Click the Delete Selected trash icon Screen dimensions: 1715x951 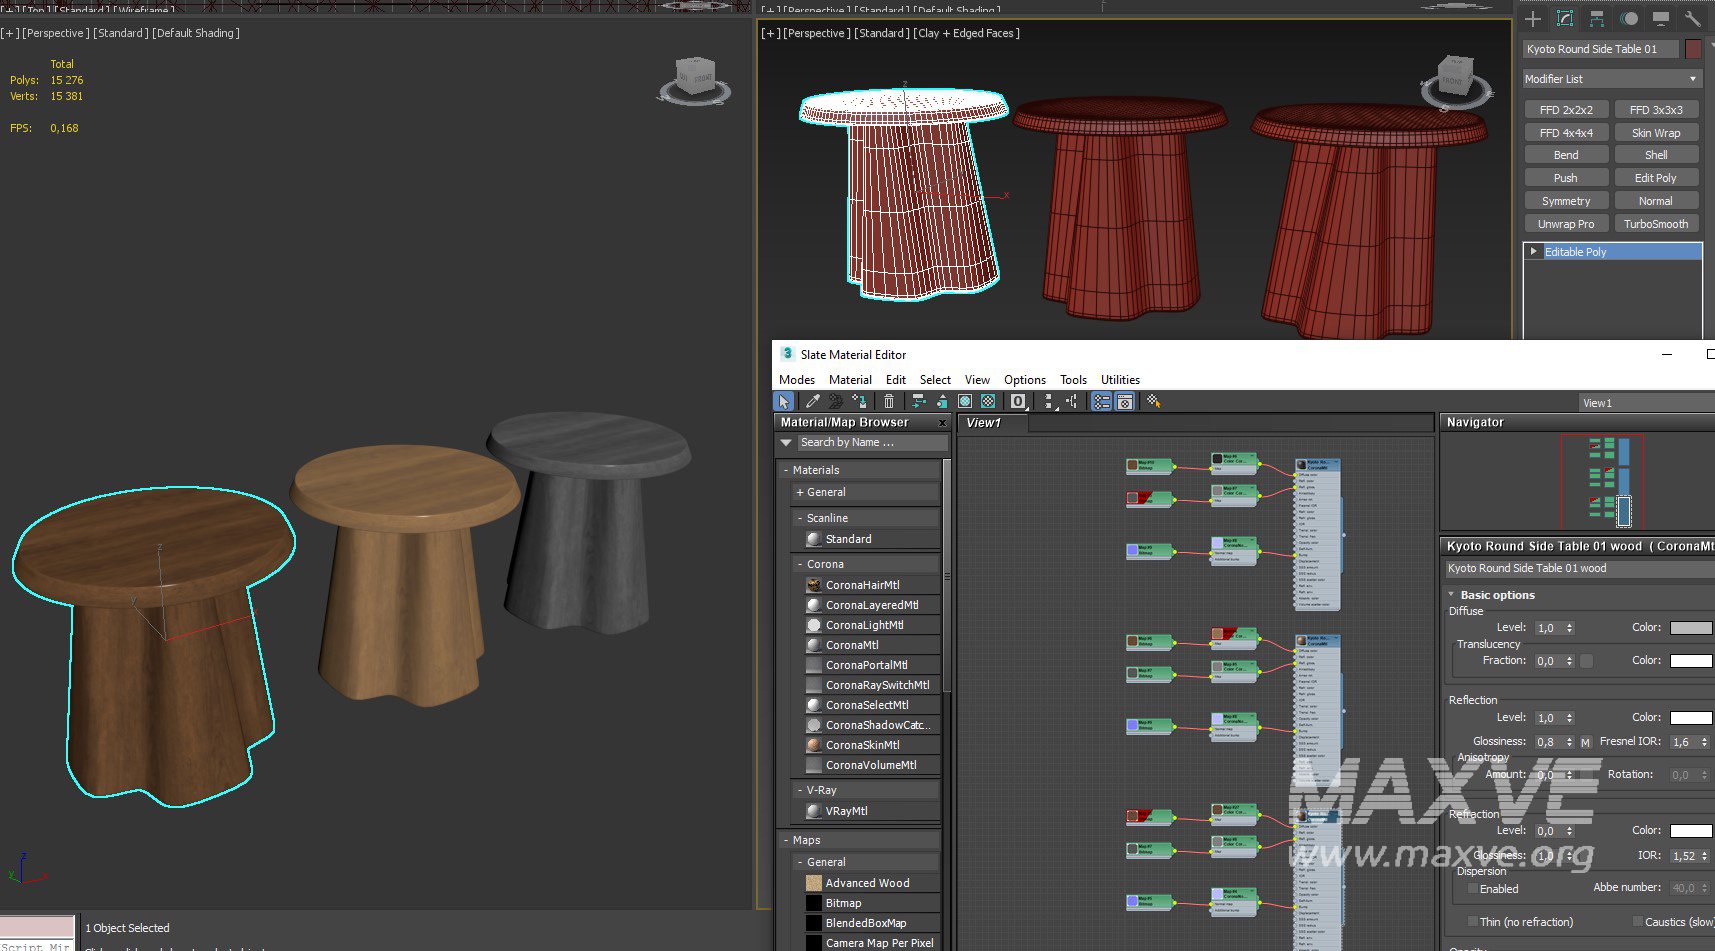(x=888, y=401)
